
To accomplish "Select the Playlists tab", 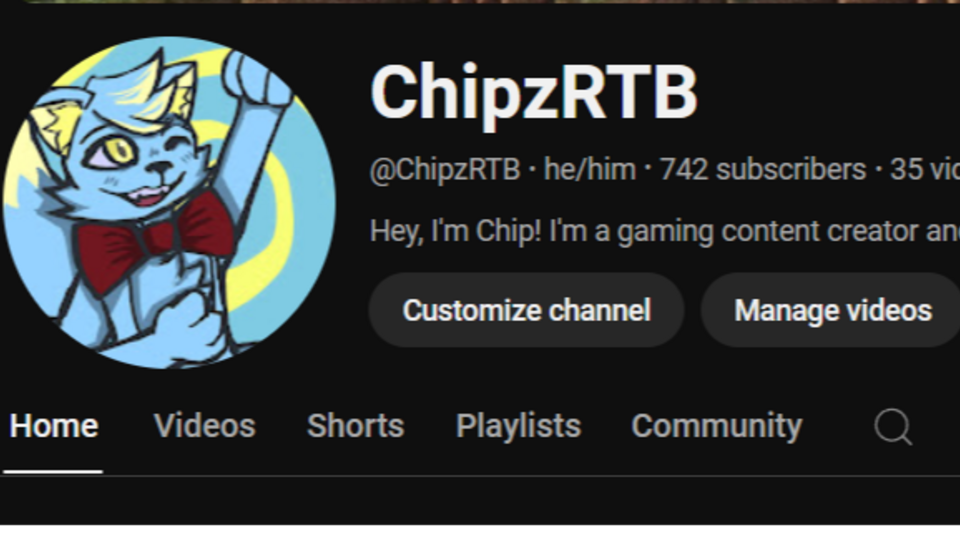I will point(519,426).
